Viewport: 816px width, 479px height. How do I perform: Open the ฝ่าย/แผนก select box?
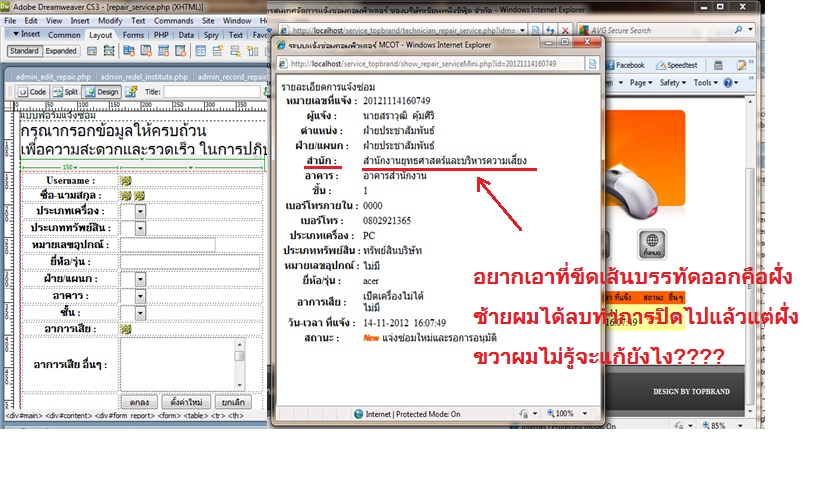pos(140,279)
